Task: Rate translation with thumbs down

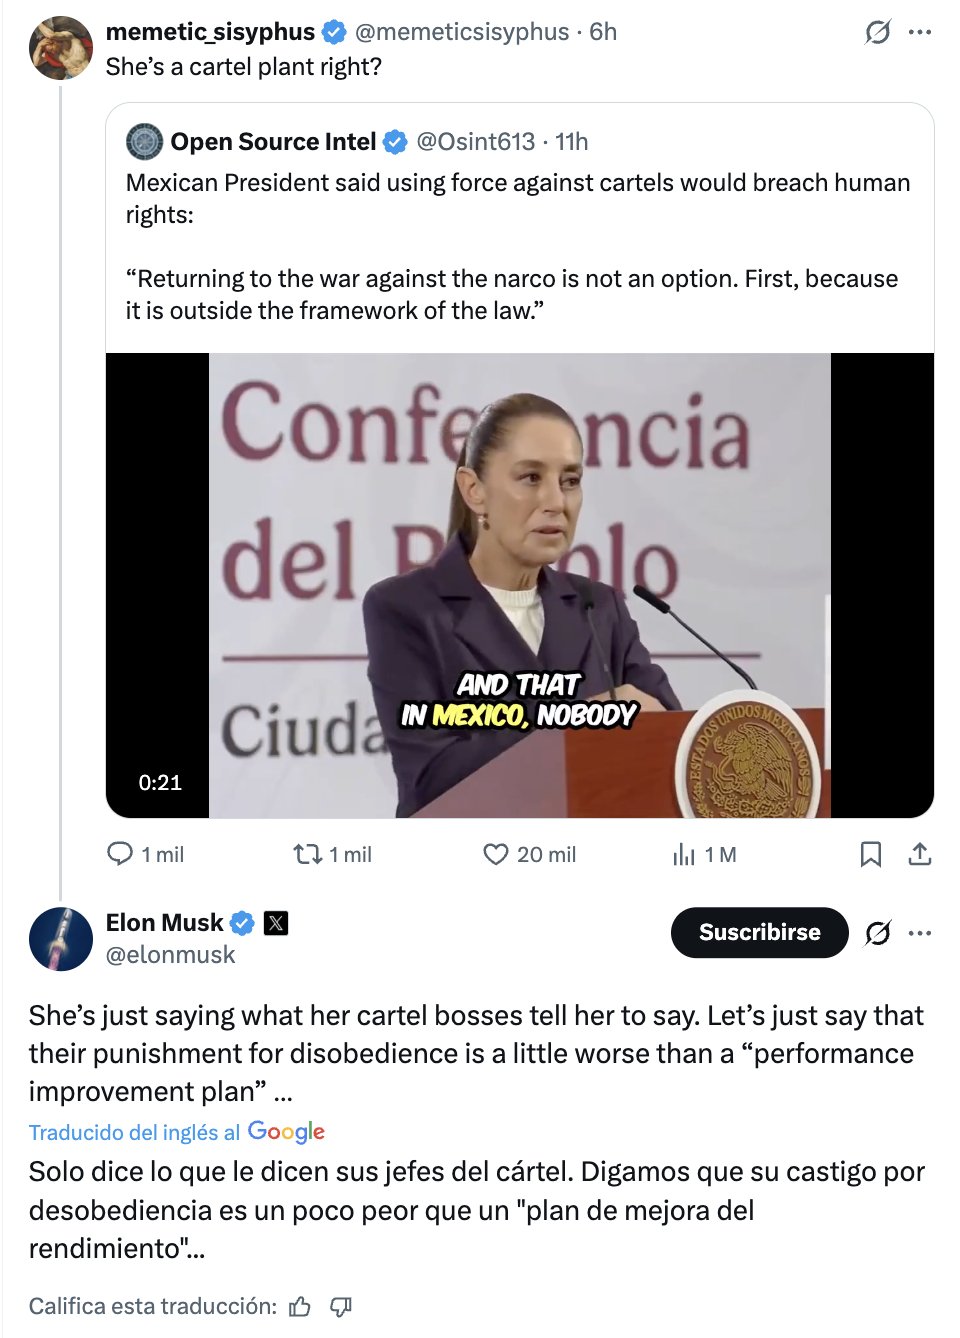Action: 341,1306
